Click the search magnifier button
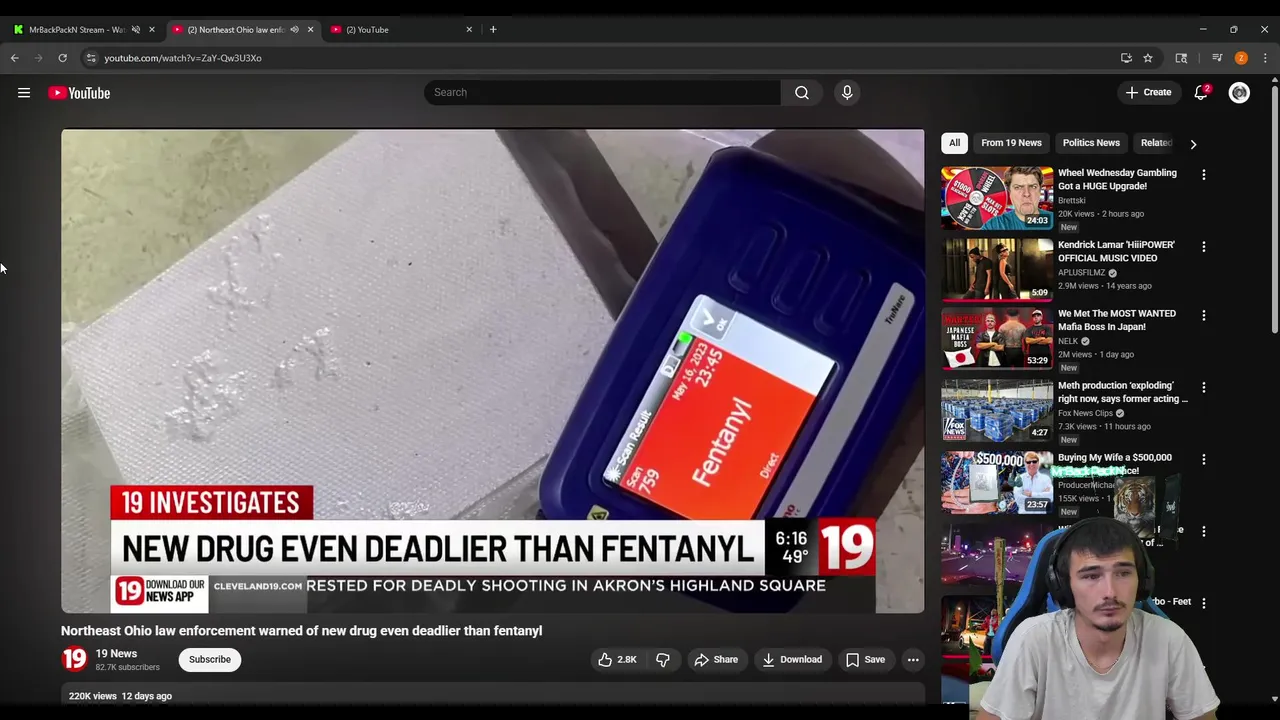1280x720 pixels. click(x=802, y=92)
